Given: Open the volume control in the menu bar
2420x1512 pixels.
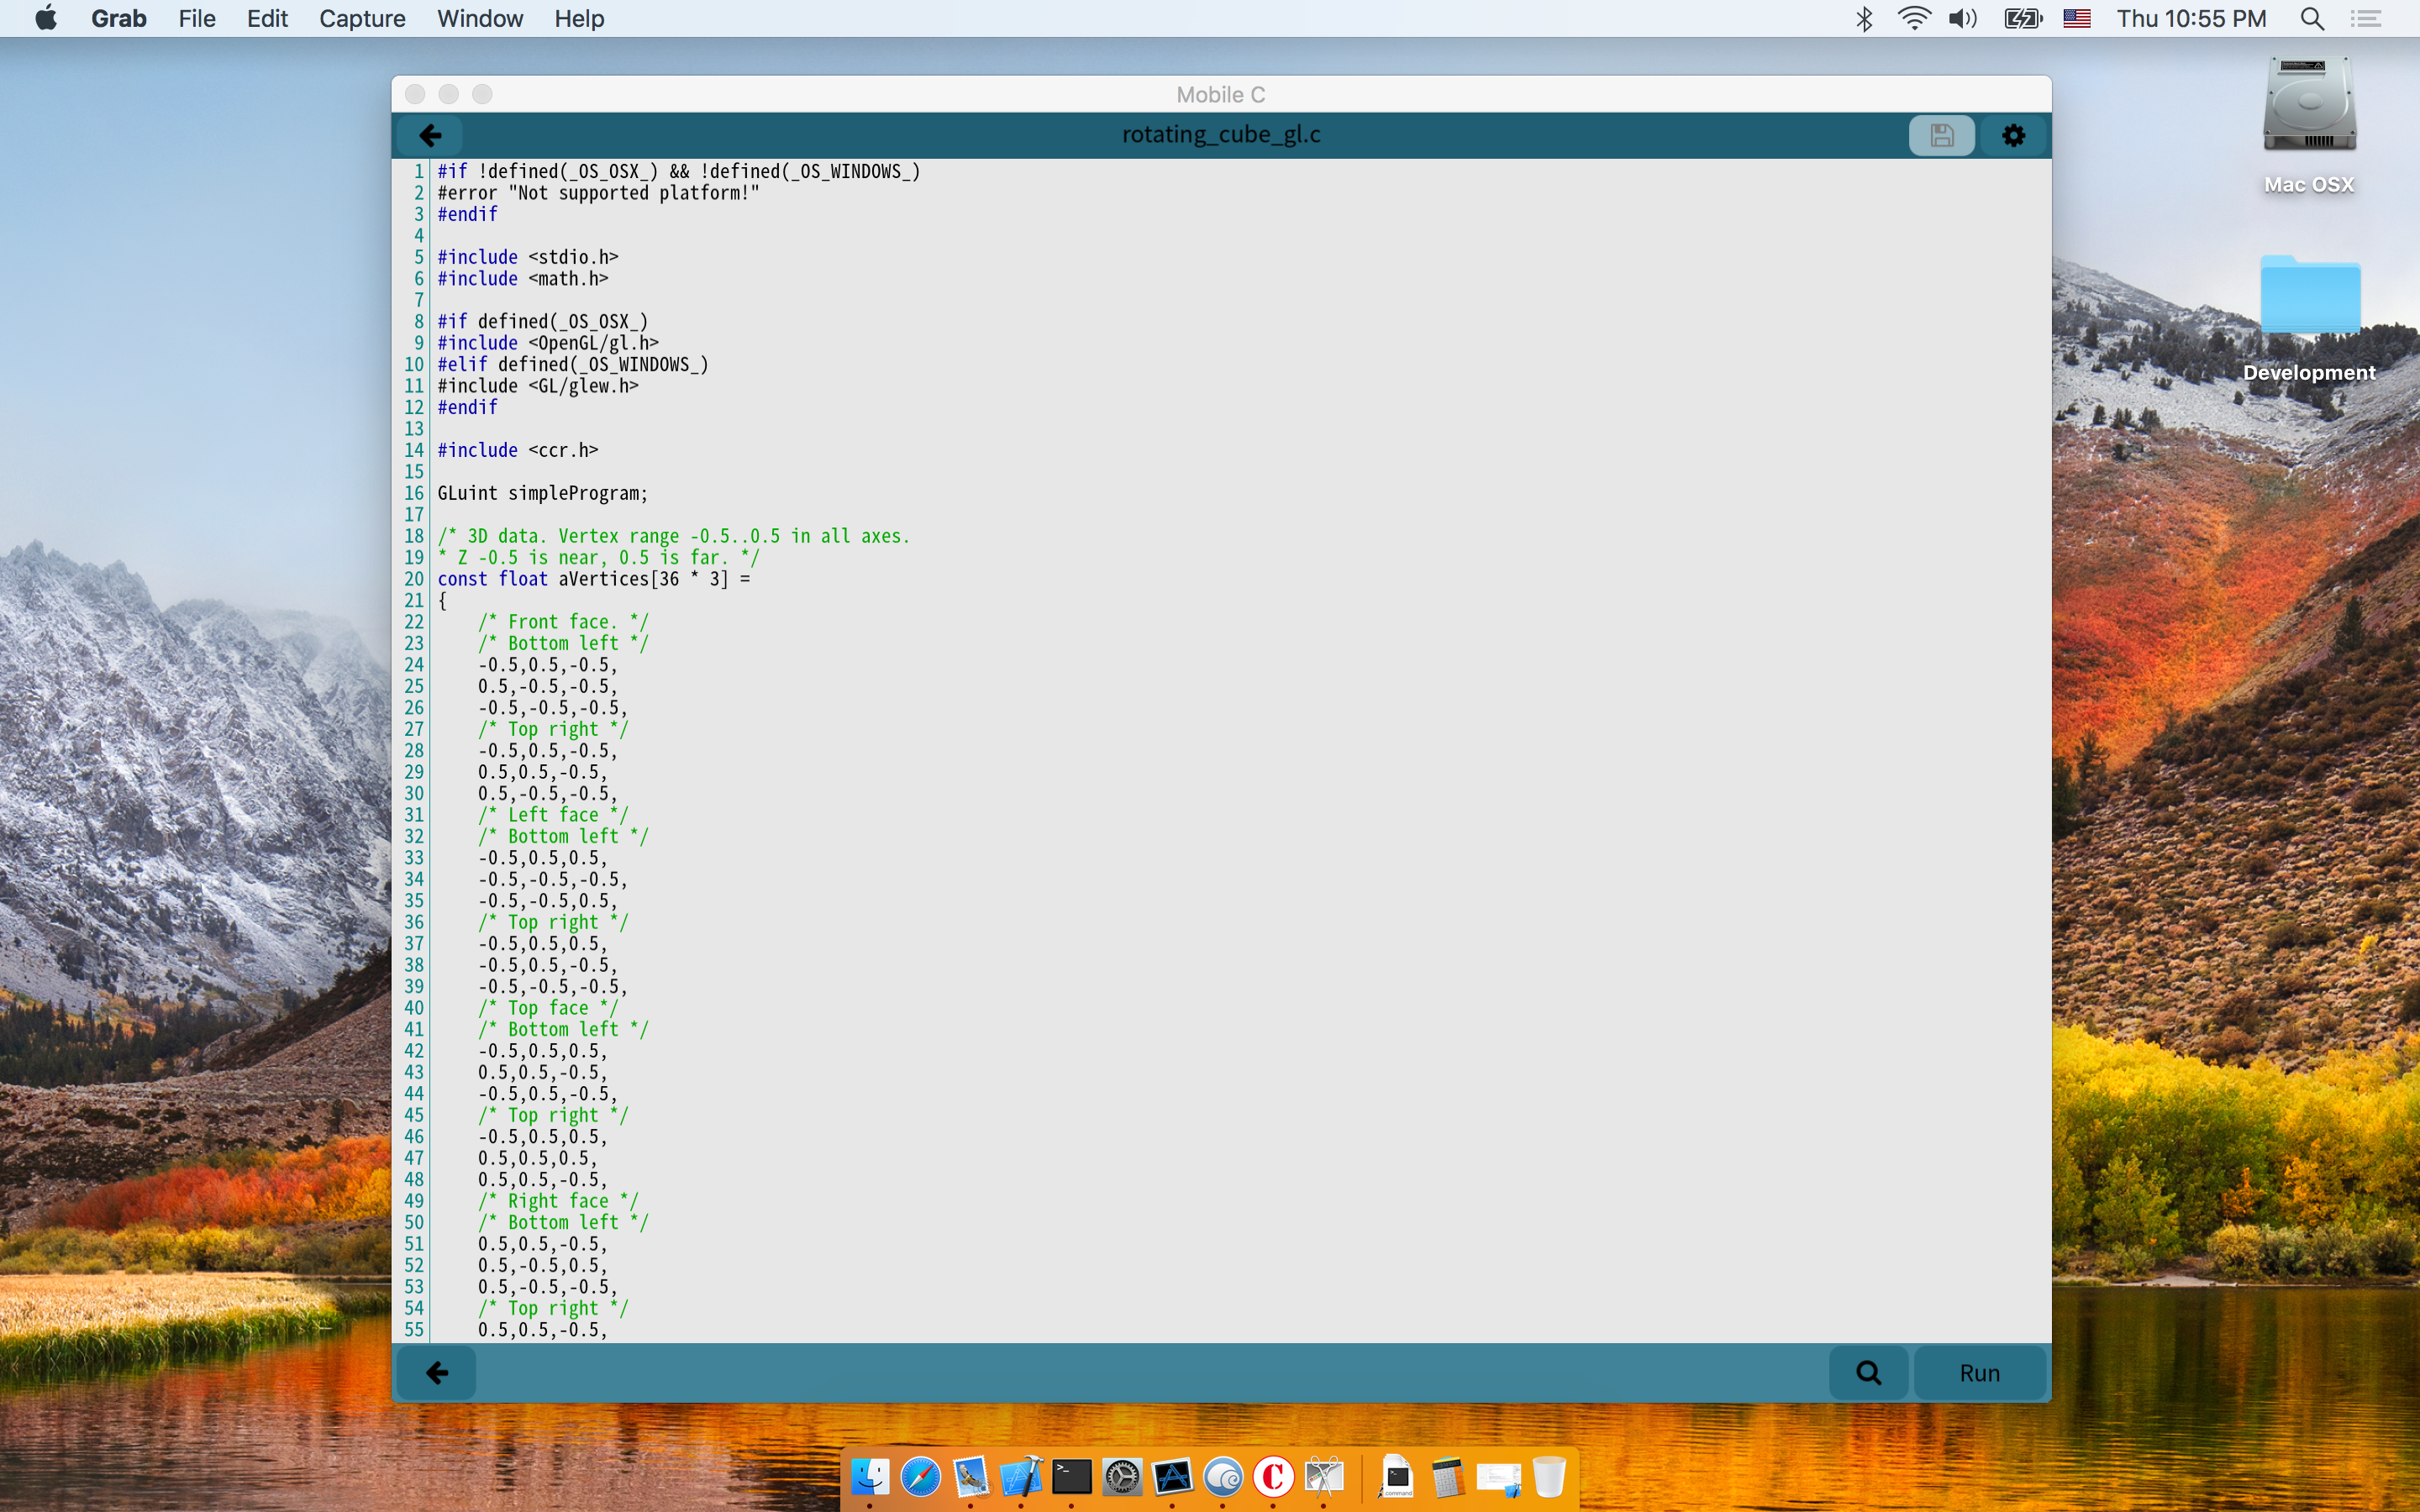Looking at the screenshot, I should pyautogui.click(x=1962, y=18).
